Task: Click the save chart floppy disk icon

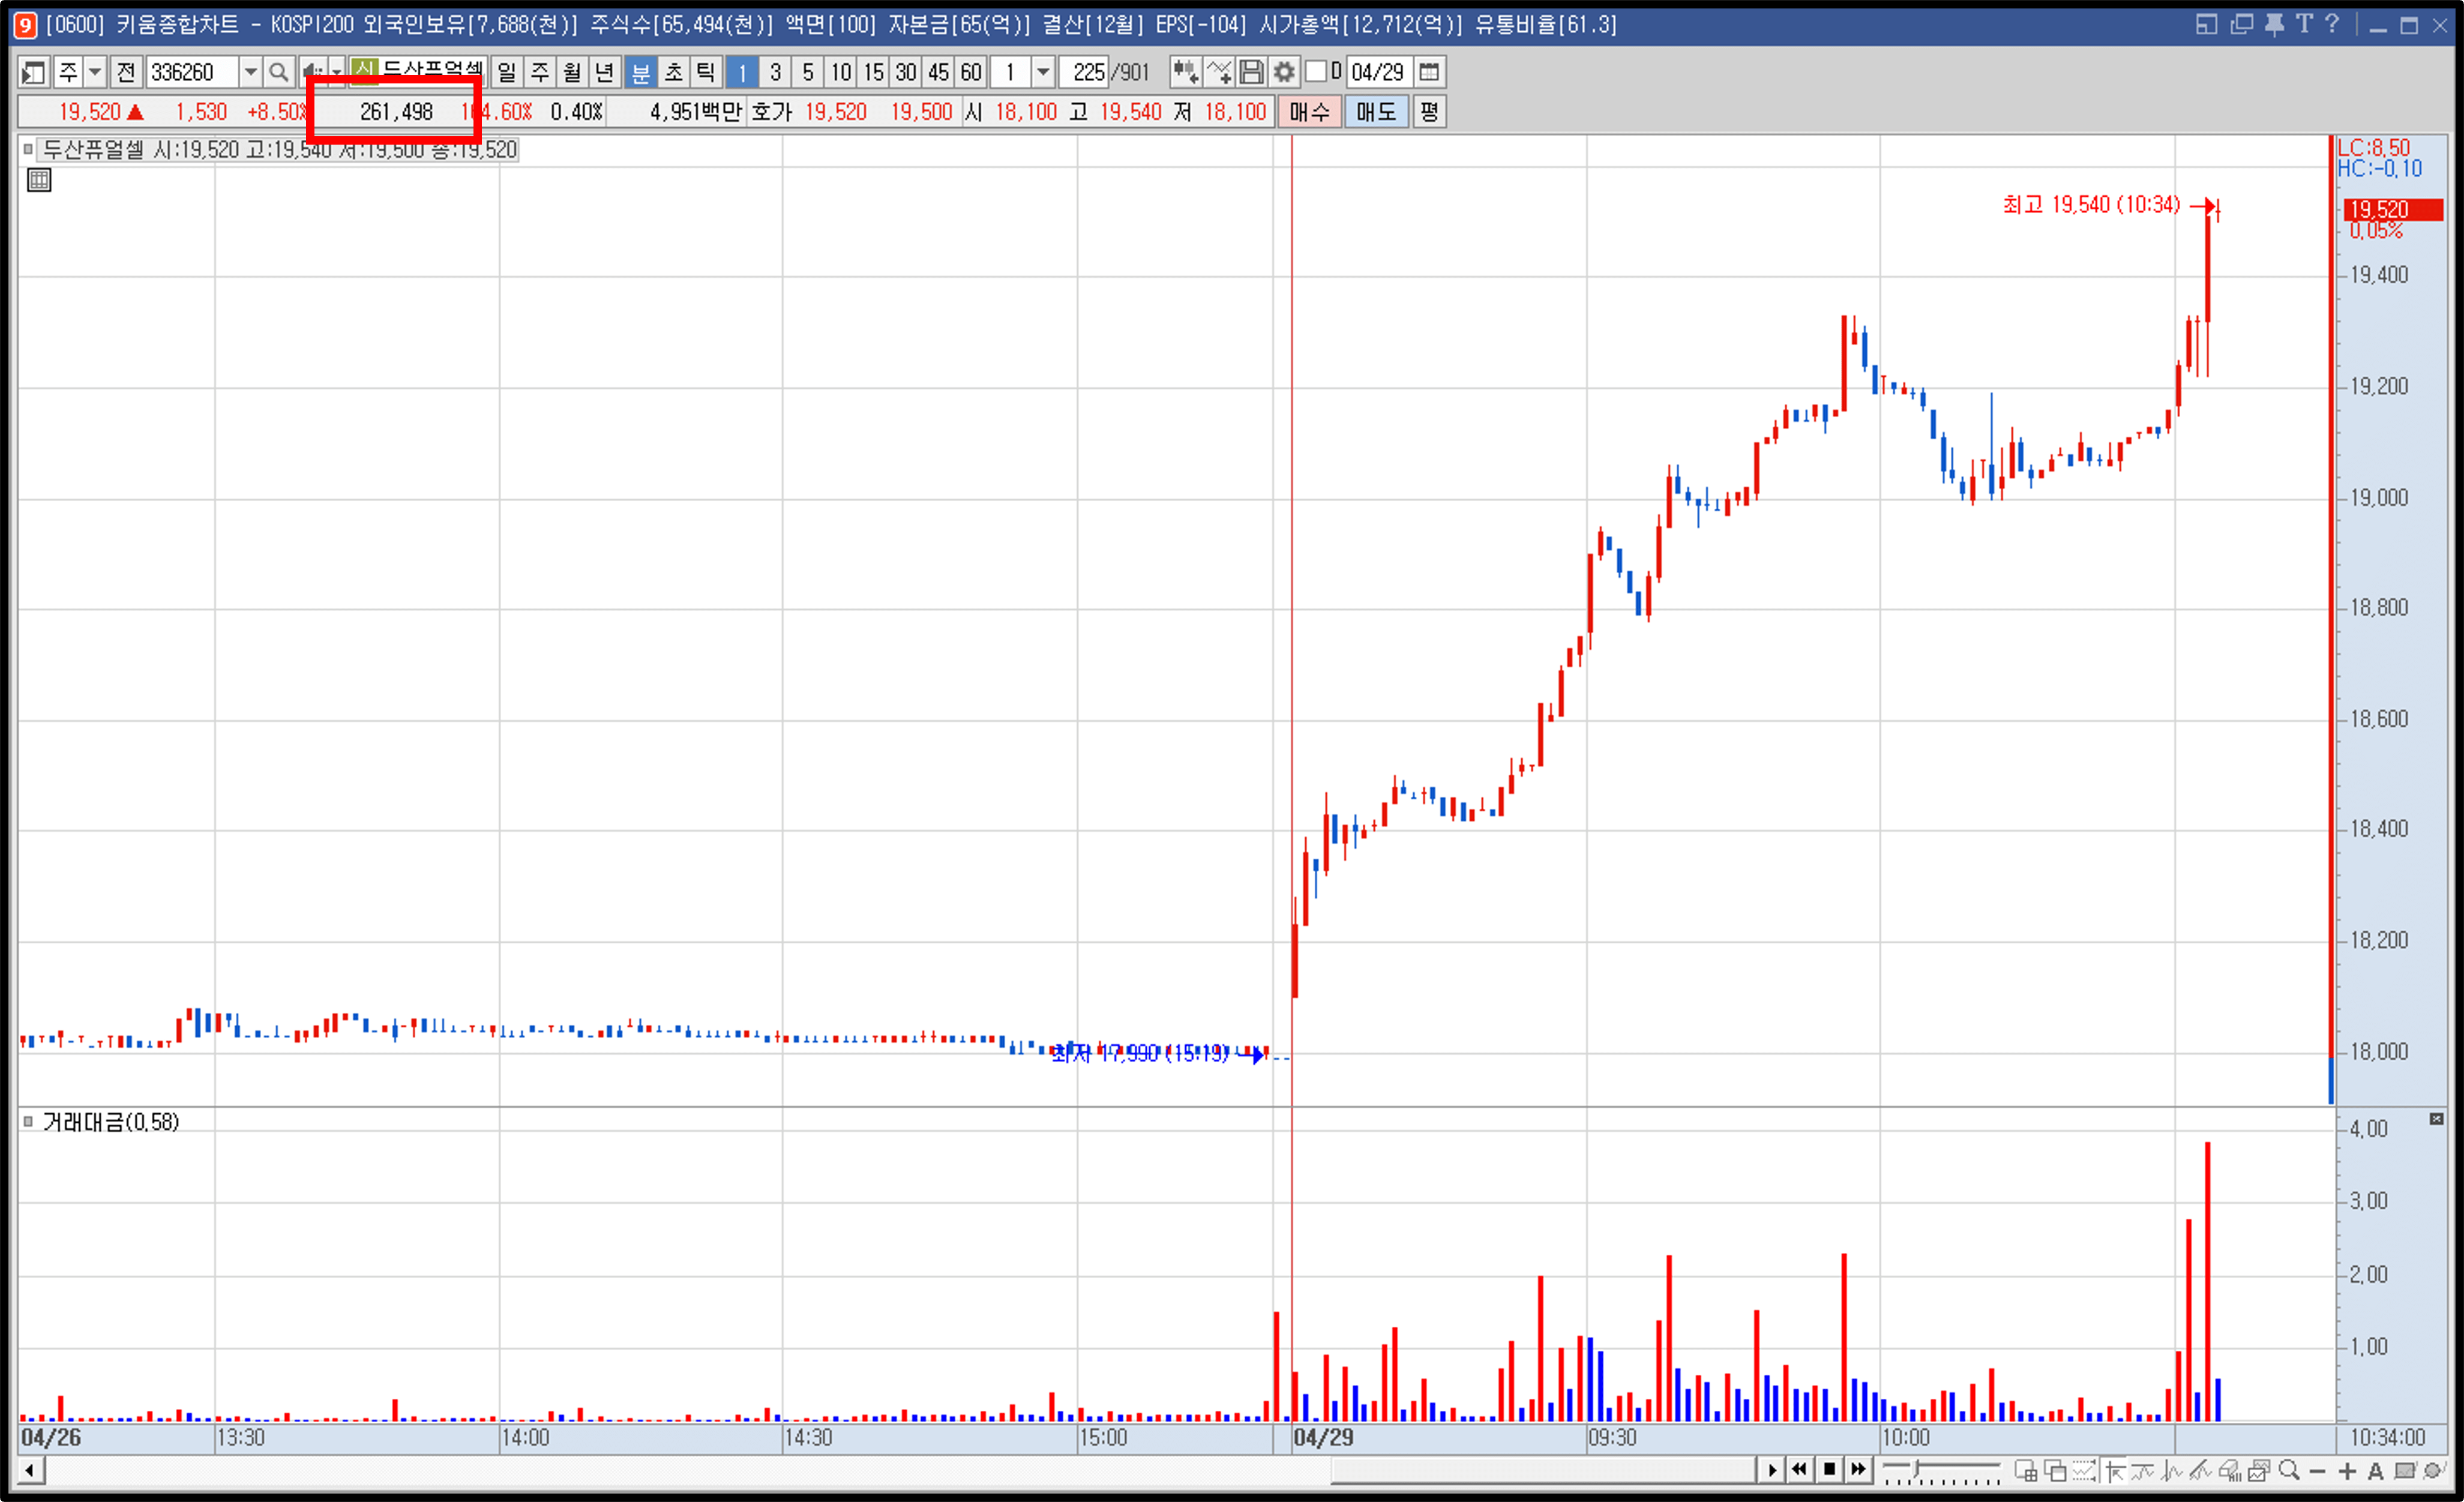Action: coord(1251,72)
